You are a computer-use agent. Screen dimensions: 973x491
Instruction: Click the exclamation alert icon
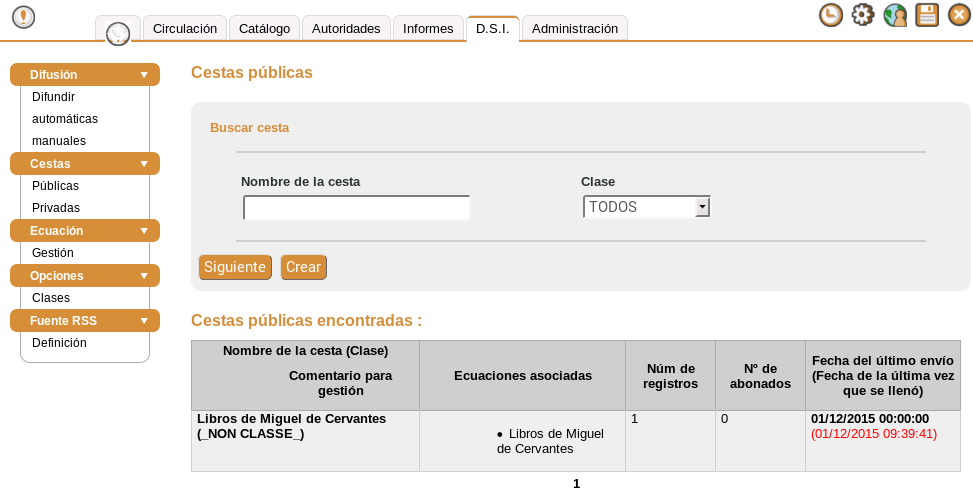point(23,17)
